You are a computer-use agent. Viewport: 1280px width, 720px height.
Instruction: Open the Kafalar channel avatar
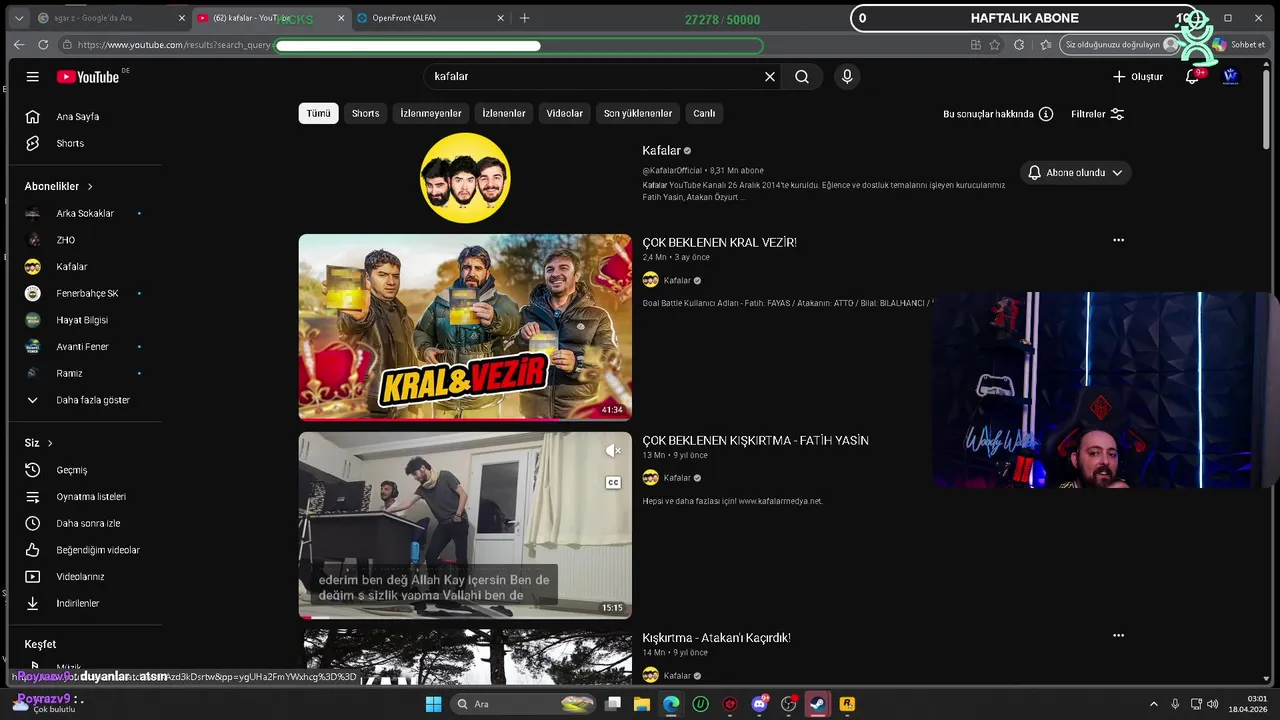465,178
